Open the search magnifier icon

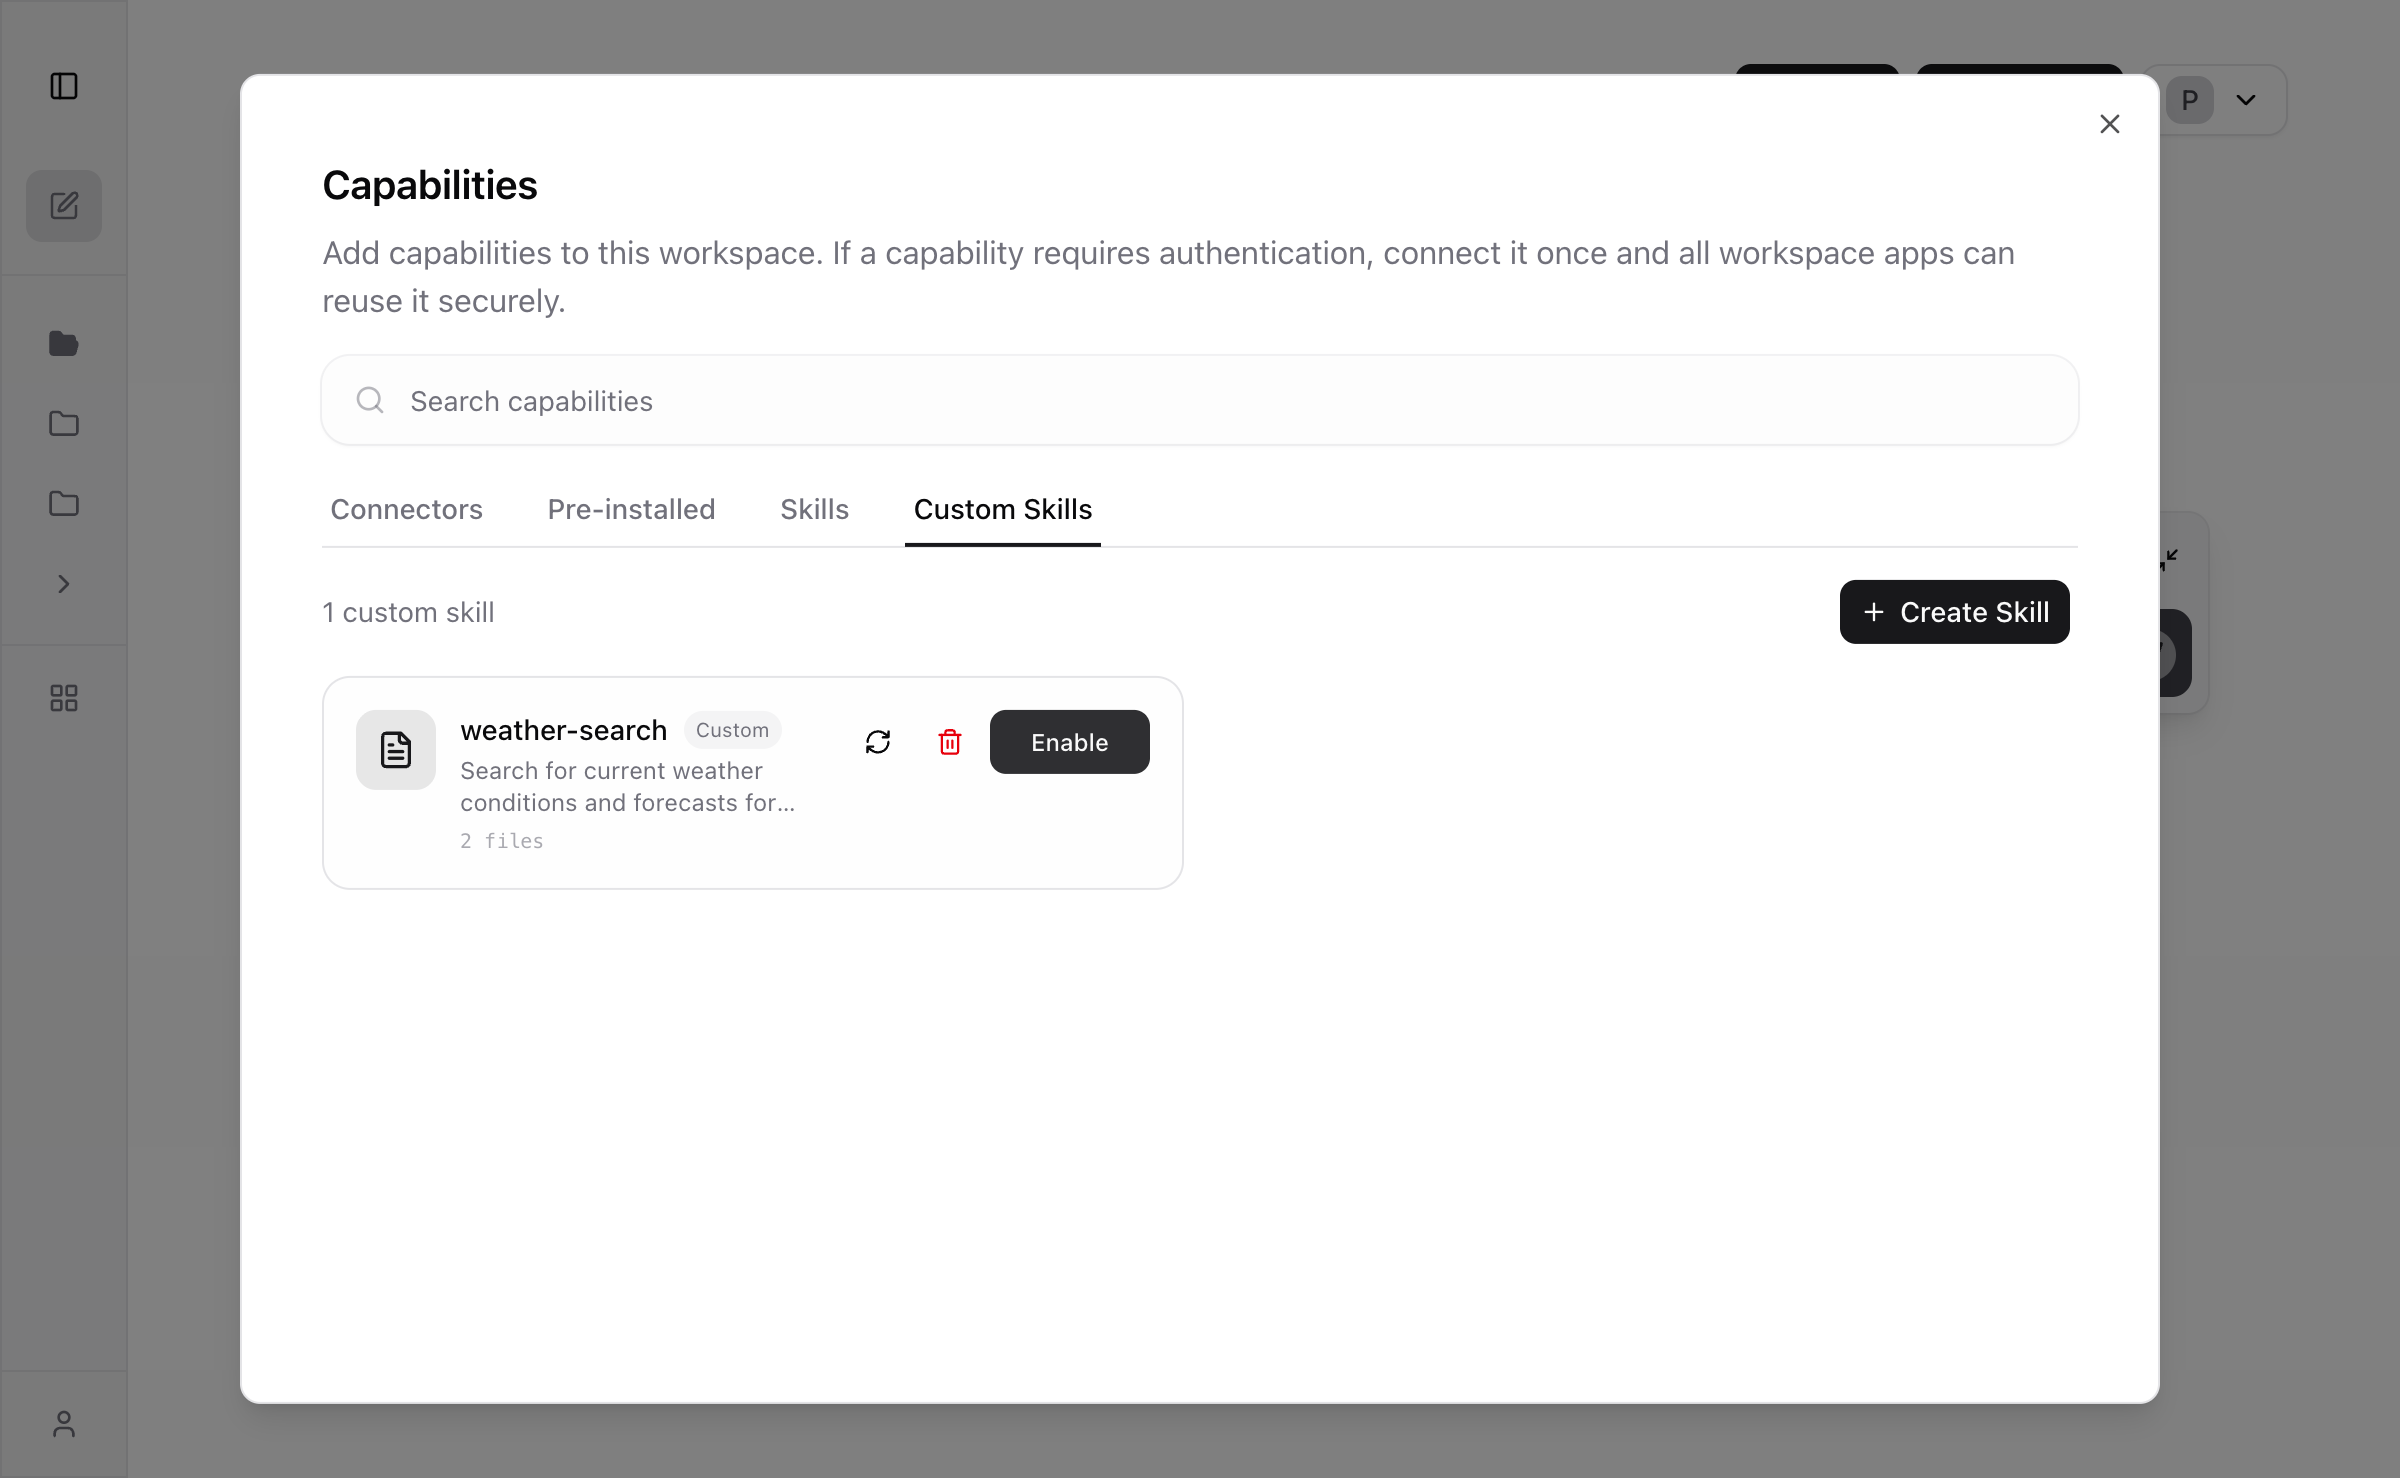(369, 400)
